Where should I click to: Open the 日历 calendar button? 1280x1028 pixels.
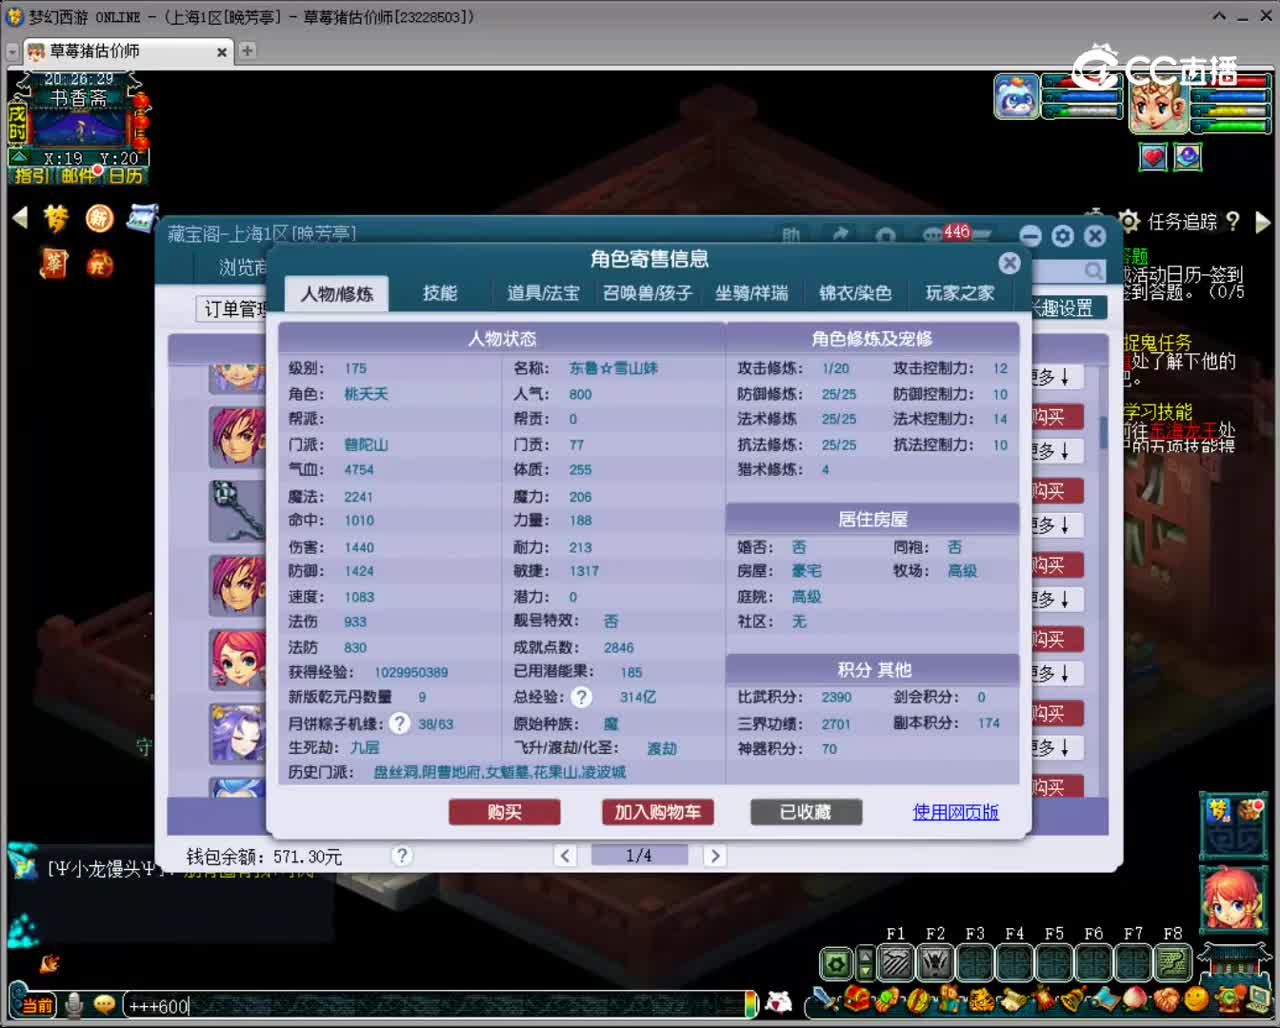(x=126, y=176)
